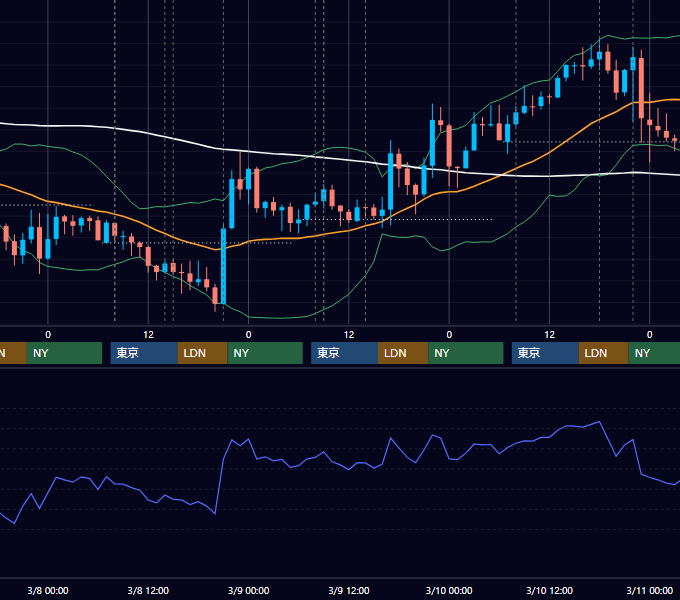Select the 東京 session block ending near 3/10 12:00
Viewport: 680px width, 600px height.
point(545,353)
